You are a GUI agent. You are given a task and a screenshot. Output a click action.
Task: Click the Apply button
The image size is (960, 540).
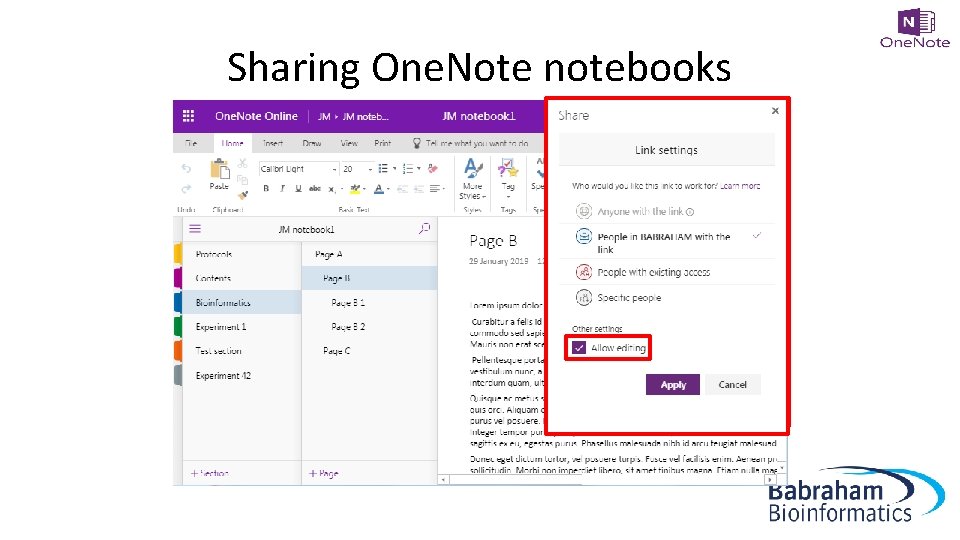(x=673, y=384)
